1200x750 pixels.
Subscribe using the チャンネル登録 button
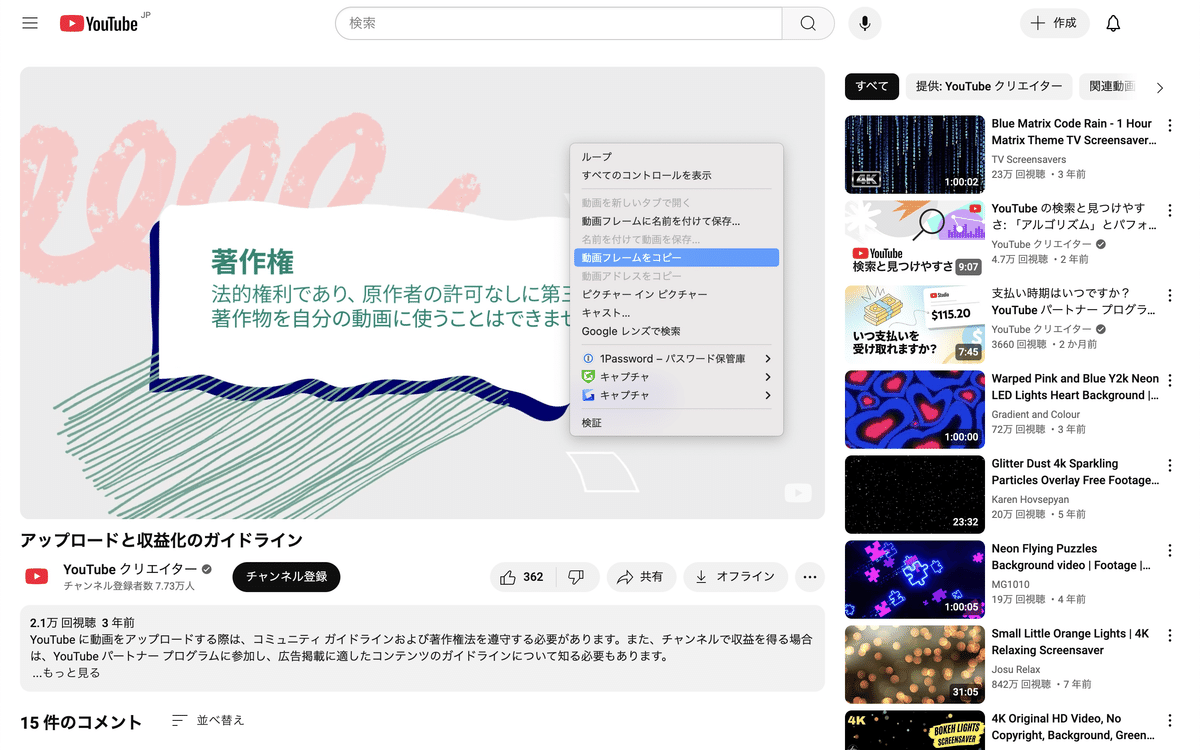click(x=286, y=577)
